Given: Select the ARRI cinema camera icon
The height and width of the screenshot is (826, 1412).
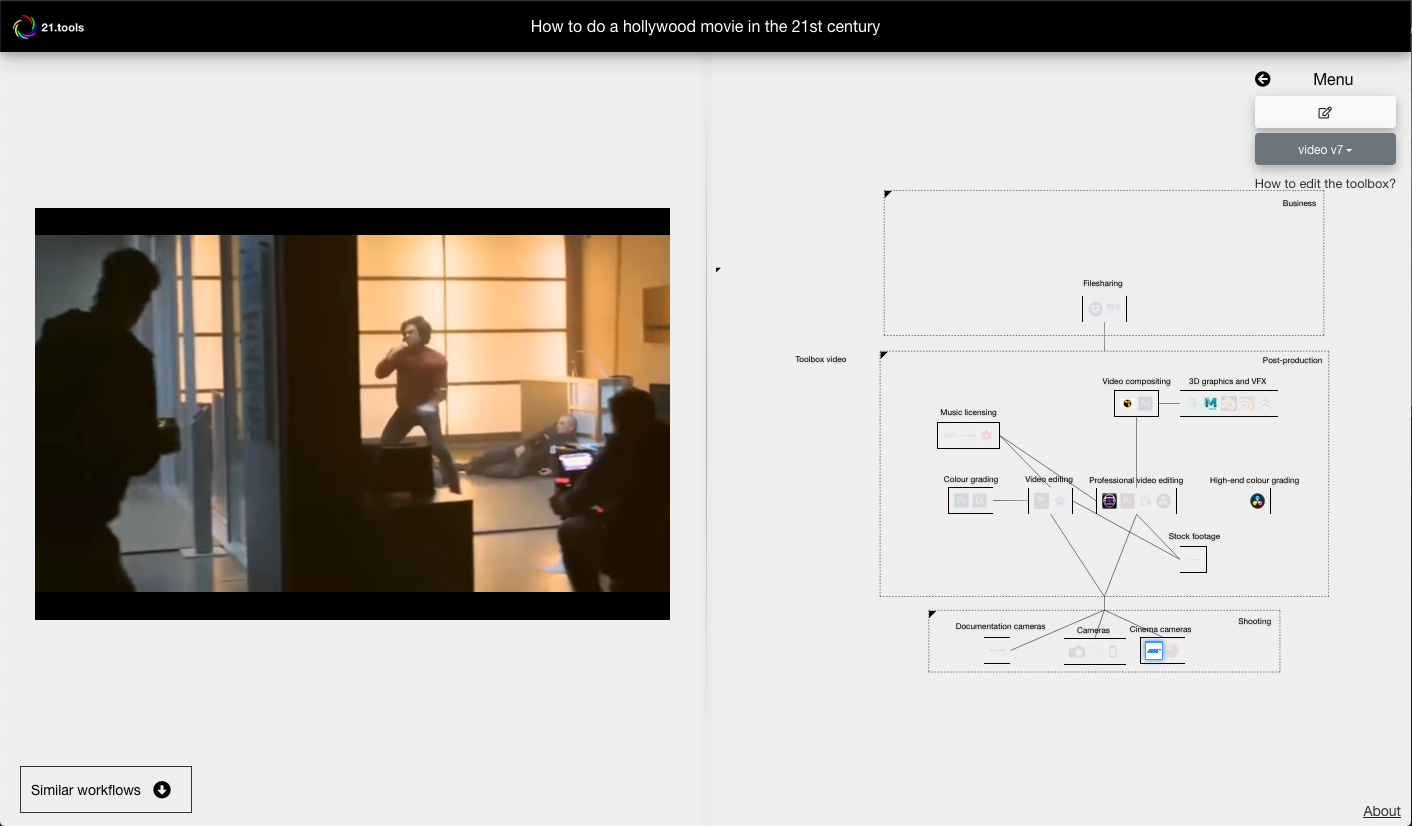Looking at the screenshot, I should pos(1154,651).
